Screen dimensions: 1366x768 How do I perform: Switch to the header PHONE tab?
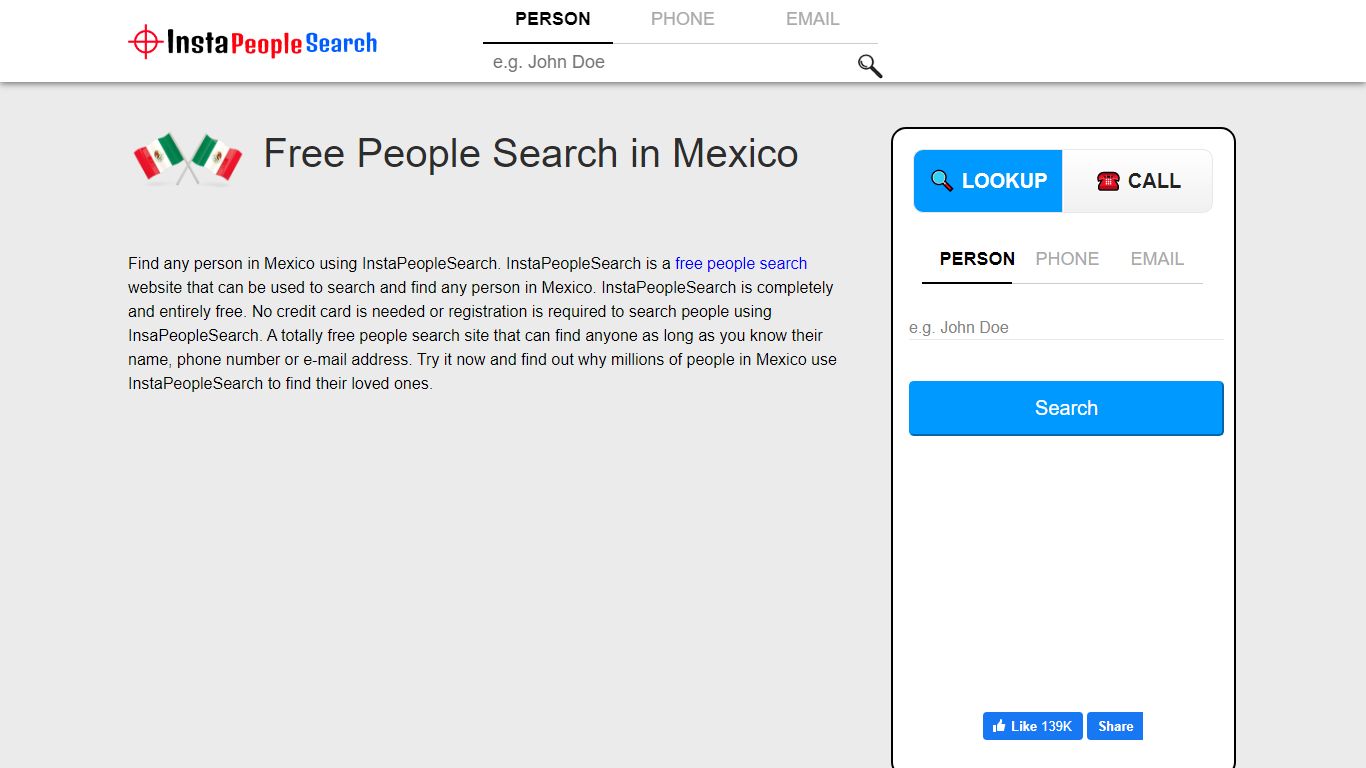[682, 19]
